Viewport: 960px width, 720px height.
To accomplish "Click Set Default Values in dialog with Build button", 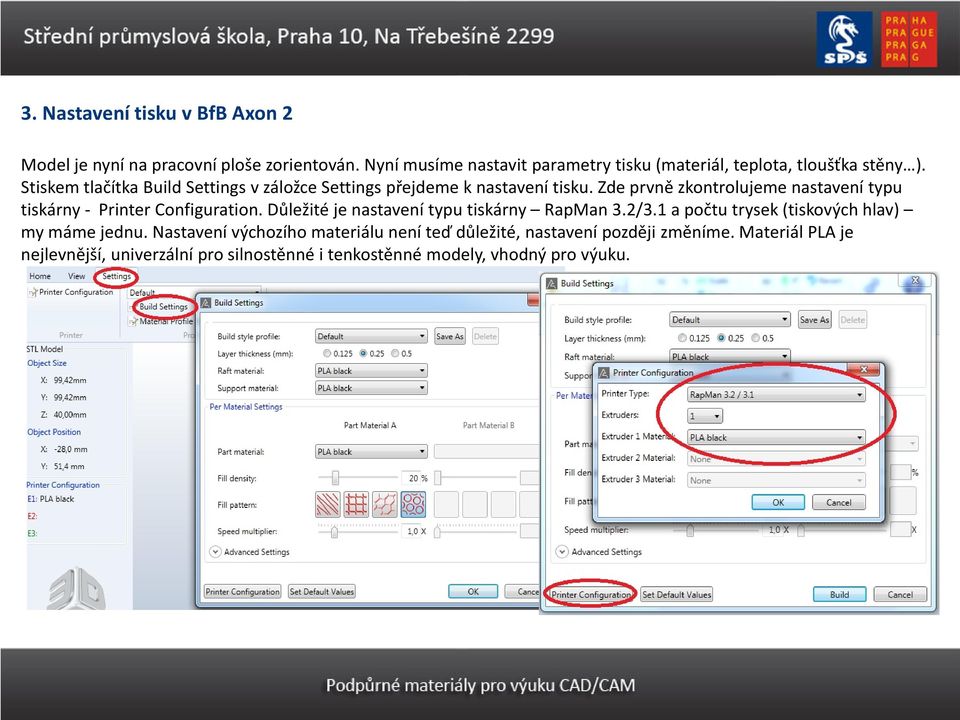I will tap(677, 594).
